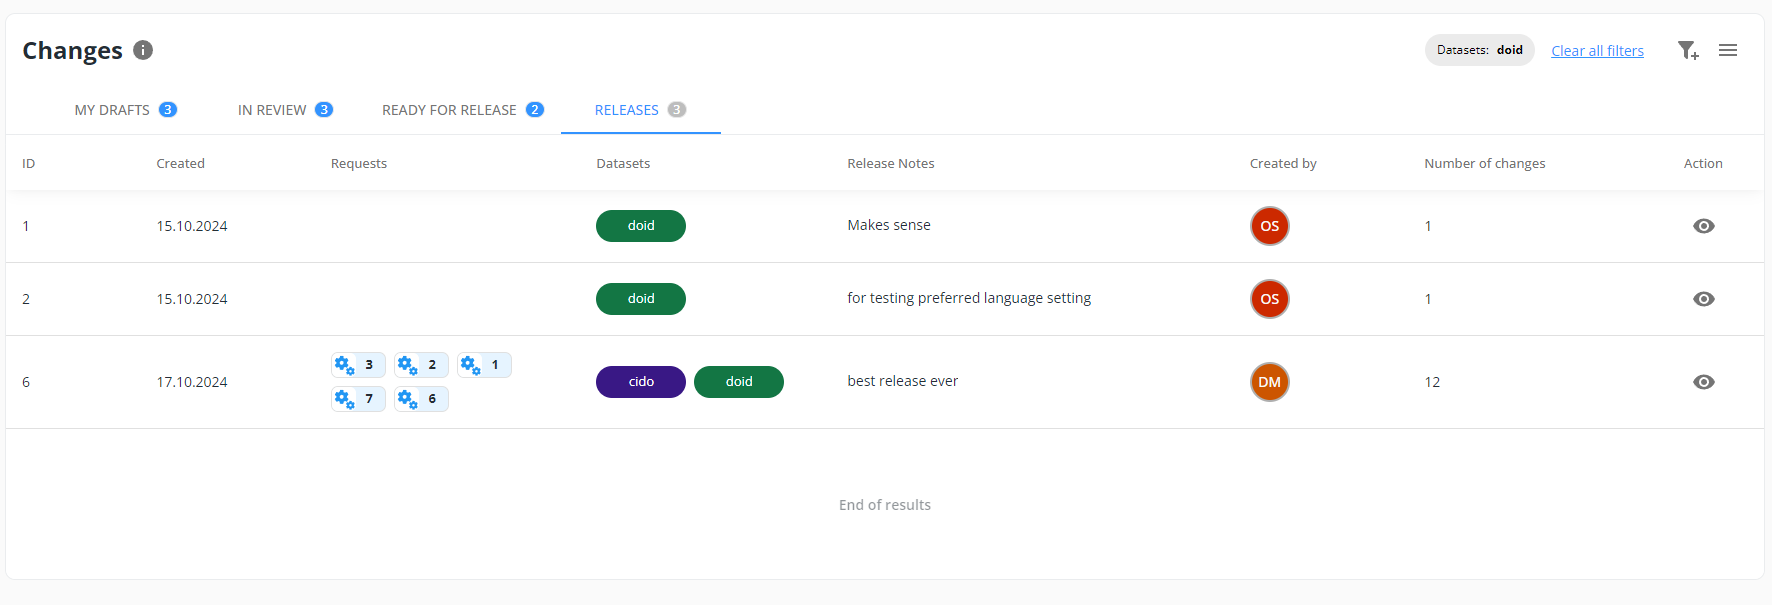Image resolution: width=1772 pixels, height=605 pixels.
Task: Open request chip number 3
Action: [358, 365]
